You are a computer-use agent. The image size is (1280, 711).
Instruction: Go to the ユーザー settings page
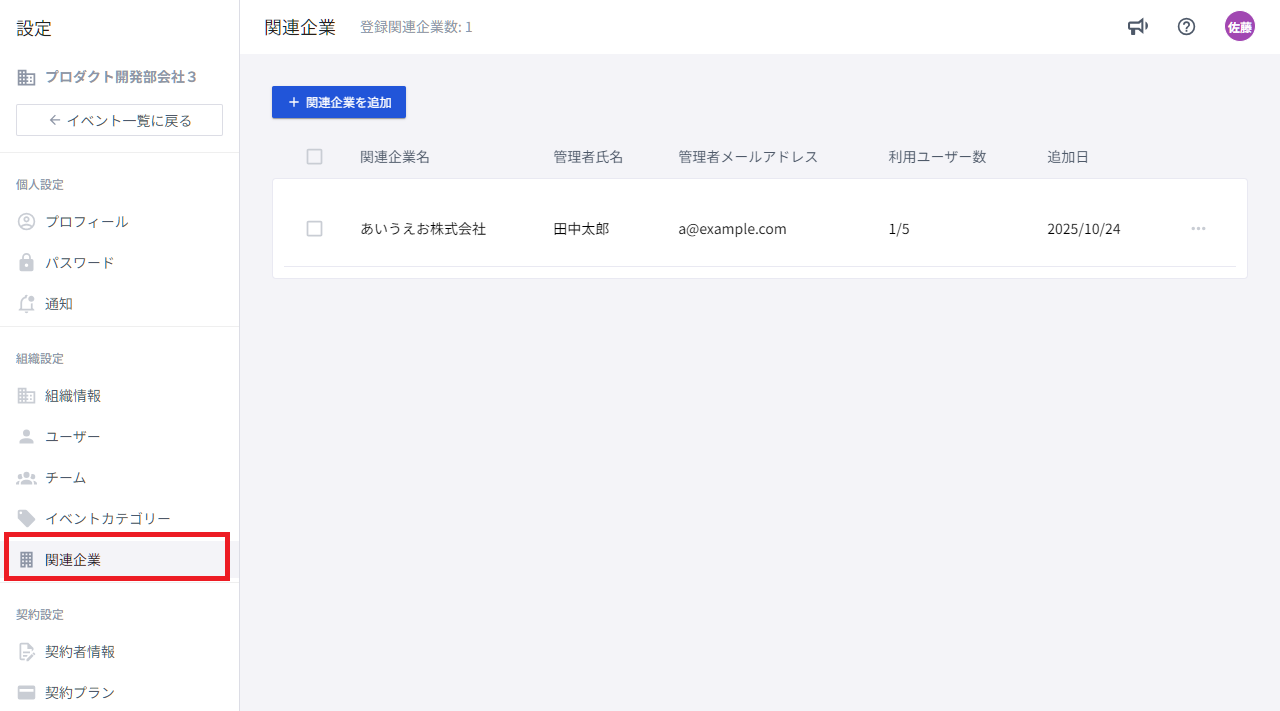[72, 437]
